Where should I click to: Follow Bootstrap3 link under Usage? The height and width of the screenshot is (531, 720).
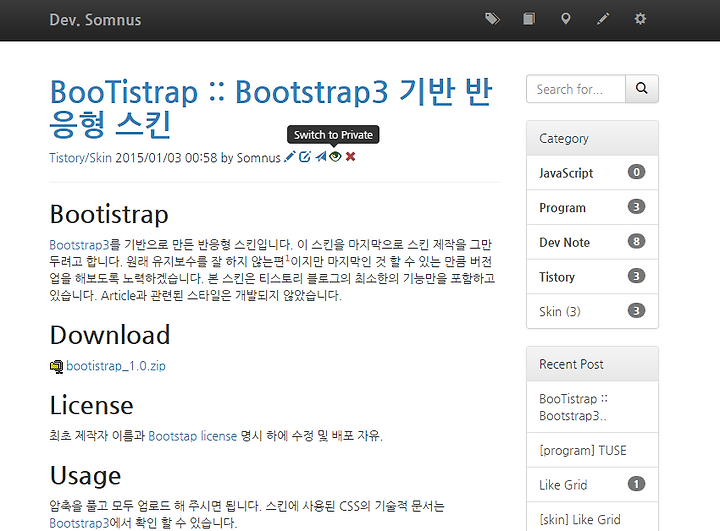pyautogui.click(x=79, y=523)
